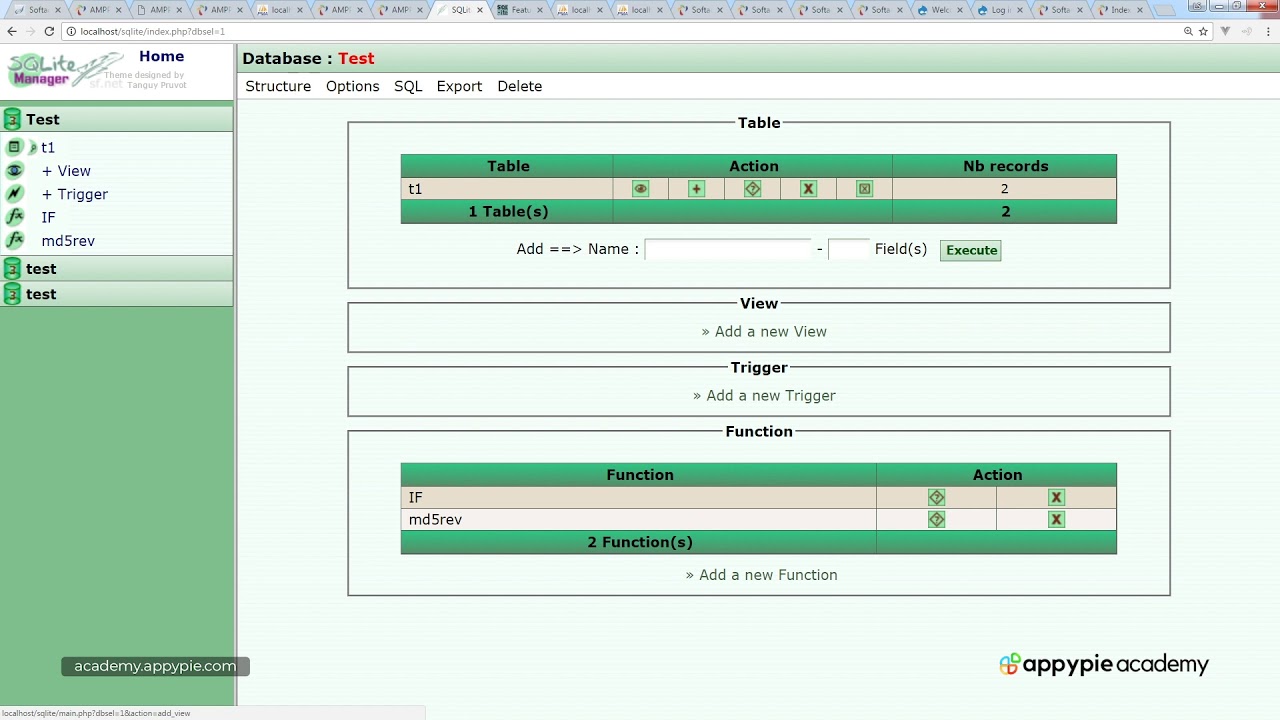Follow the Add a new View link
Screen dimensions: 1280x720
click(x=764, y=332)
